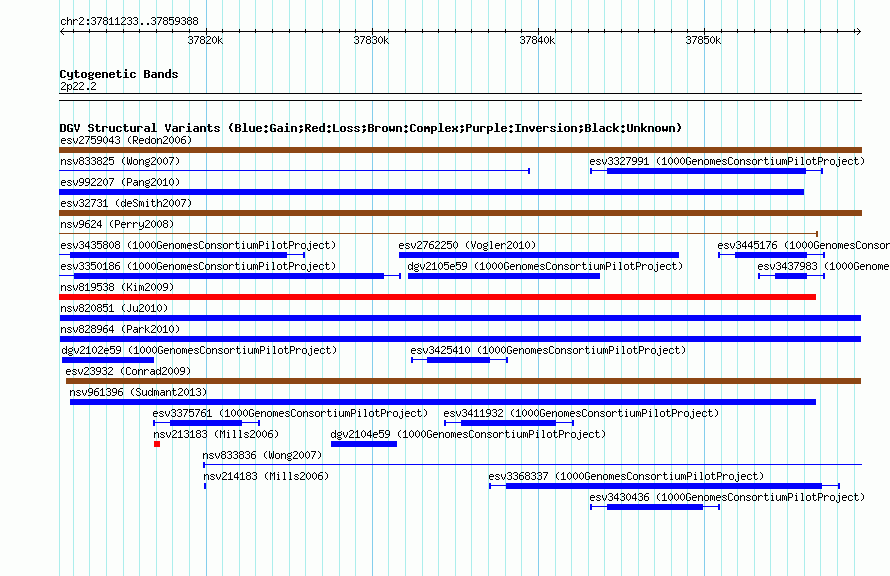890x576 pixels.
Task: Click the 37830k ruler position
Action: 371,40
